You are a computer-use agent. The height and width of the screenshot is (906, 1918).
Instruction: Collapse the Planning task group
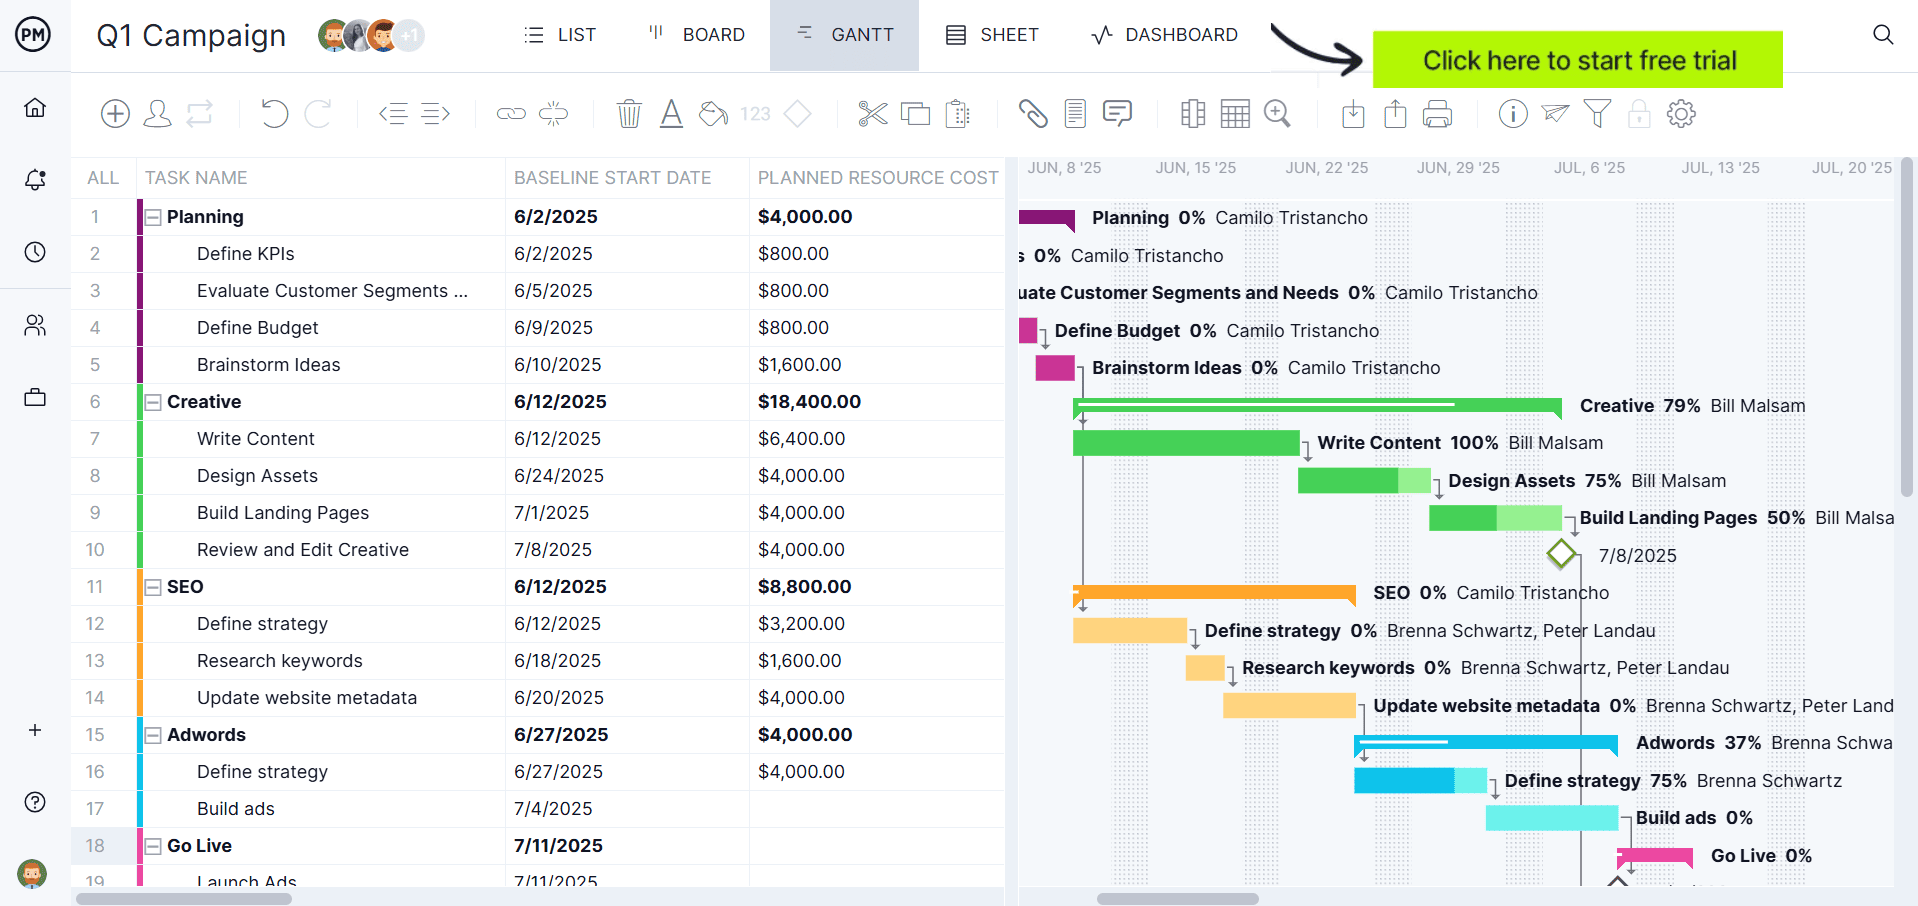point(152,217)
